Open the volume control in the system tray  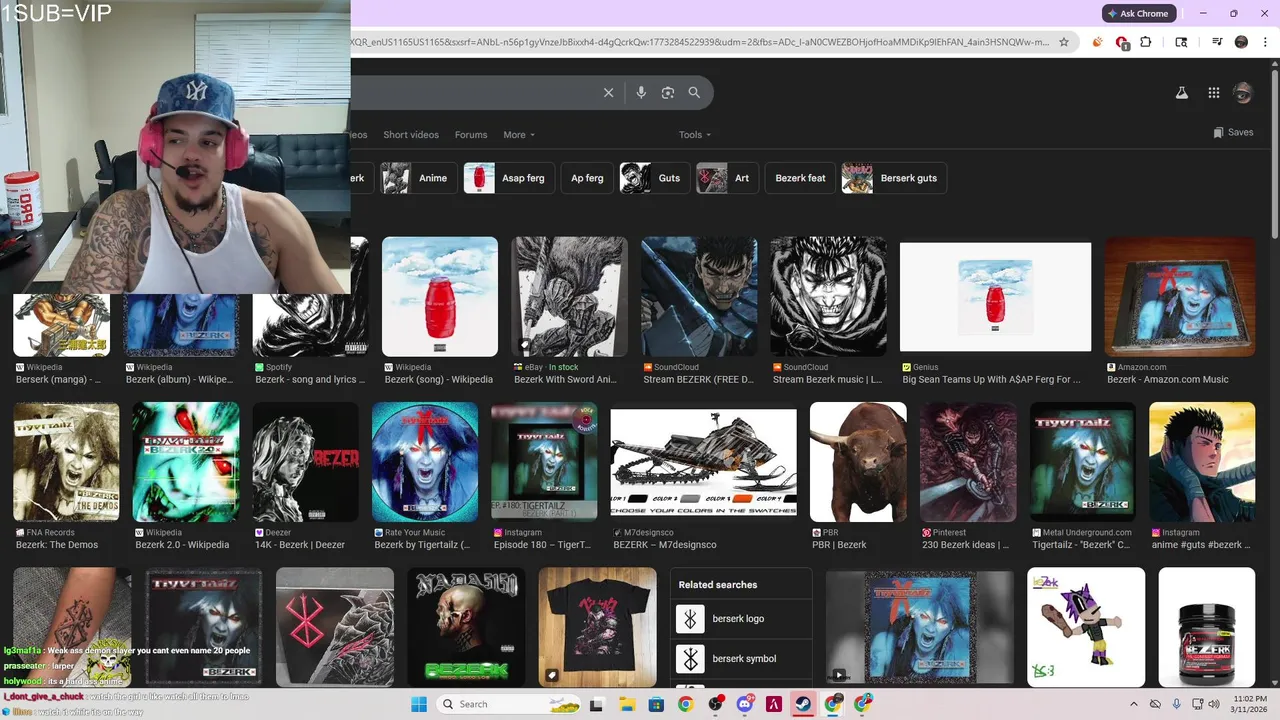[1213, 704]
